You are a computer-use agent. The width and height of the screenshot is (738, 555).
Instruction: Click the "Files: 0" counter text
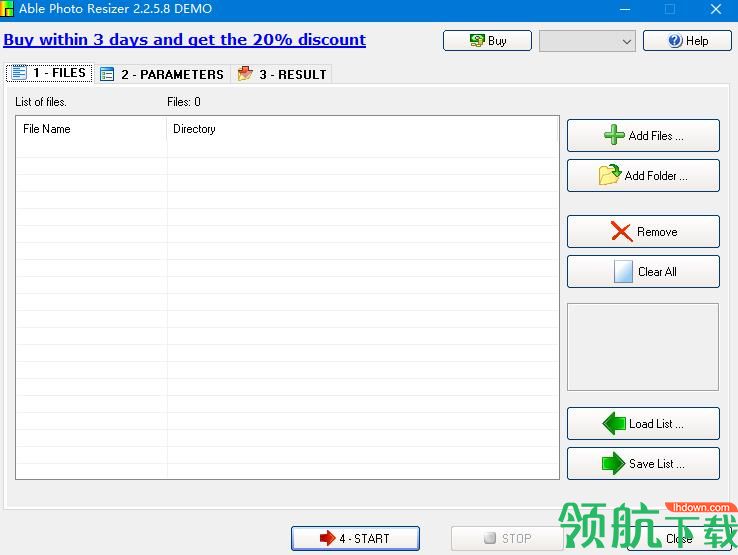[x=184, y=102]
